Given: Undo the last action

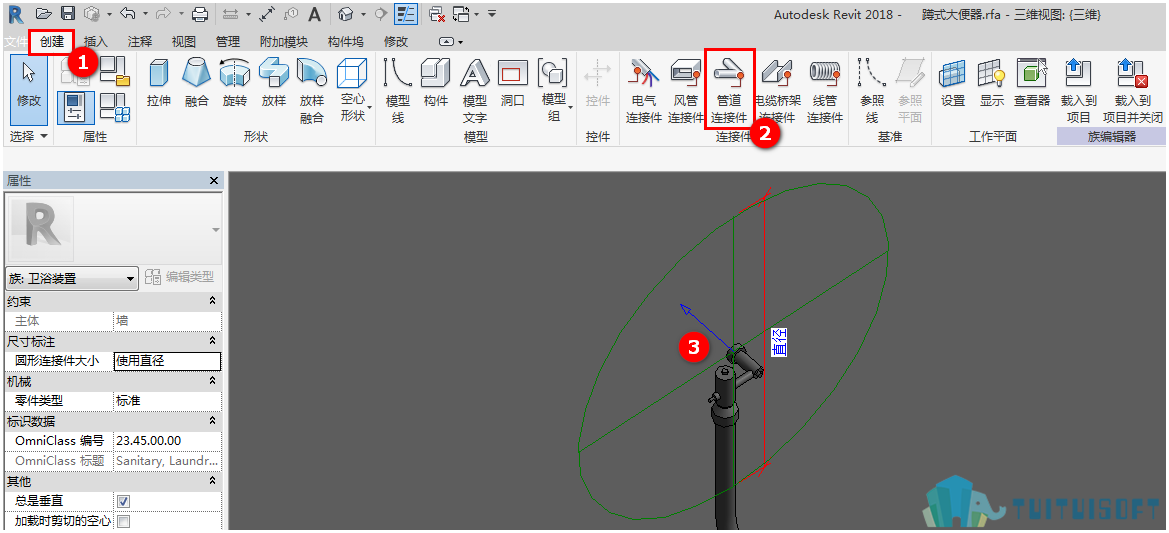Looking at the screenshot, I should click(x=127, y=13).
